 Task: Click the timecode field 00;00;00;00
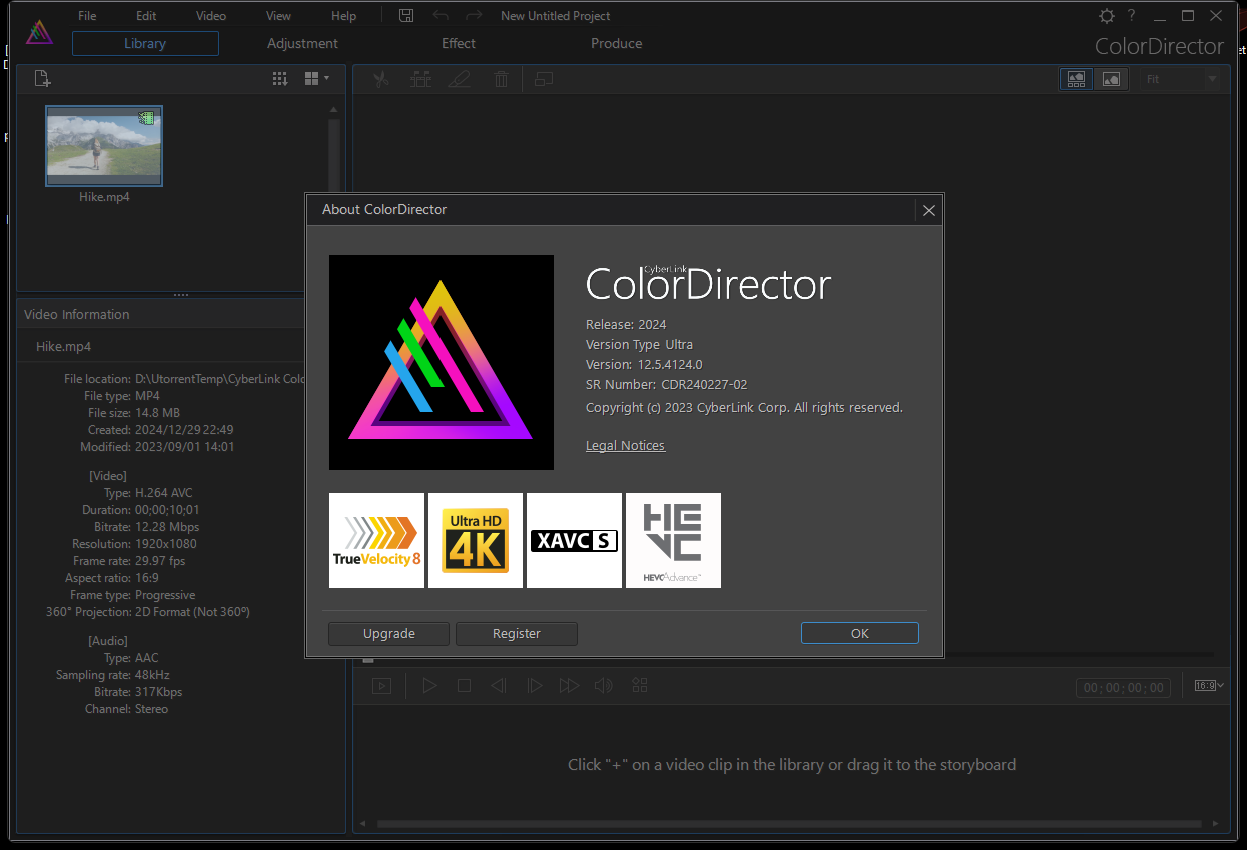click(x=1124, y=688)
